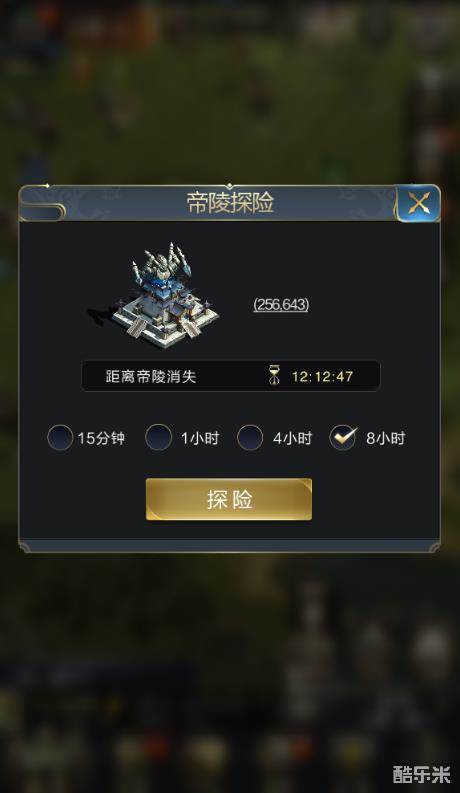The width and height of the screenshot is (460, 793).
Task: Click the 15分钟 duration text
Action: click(101, 438)
